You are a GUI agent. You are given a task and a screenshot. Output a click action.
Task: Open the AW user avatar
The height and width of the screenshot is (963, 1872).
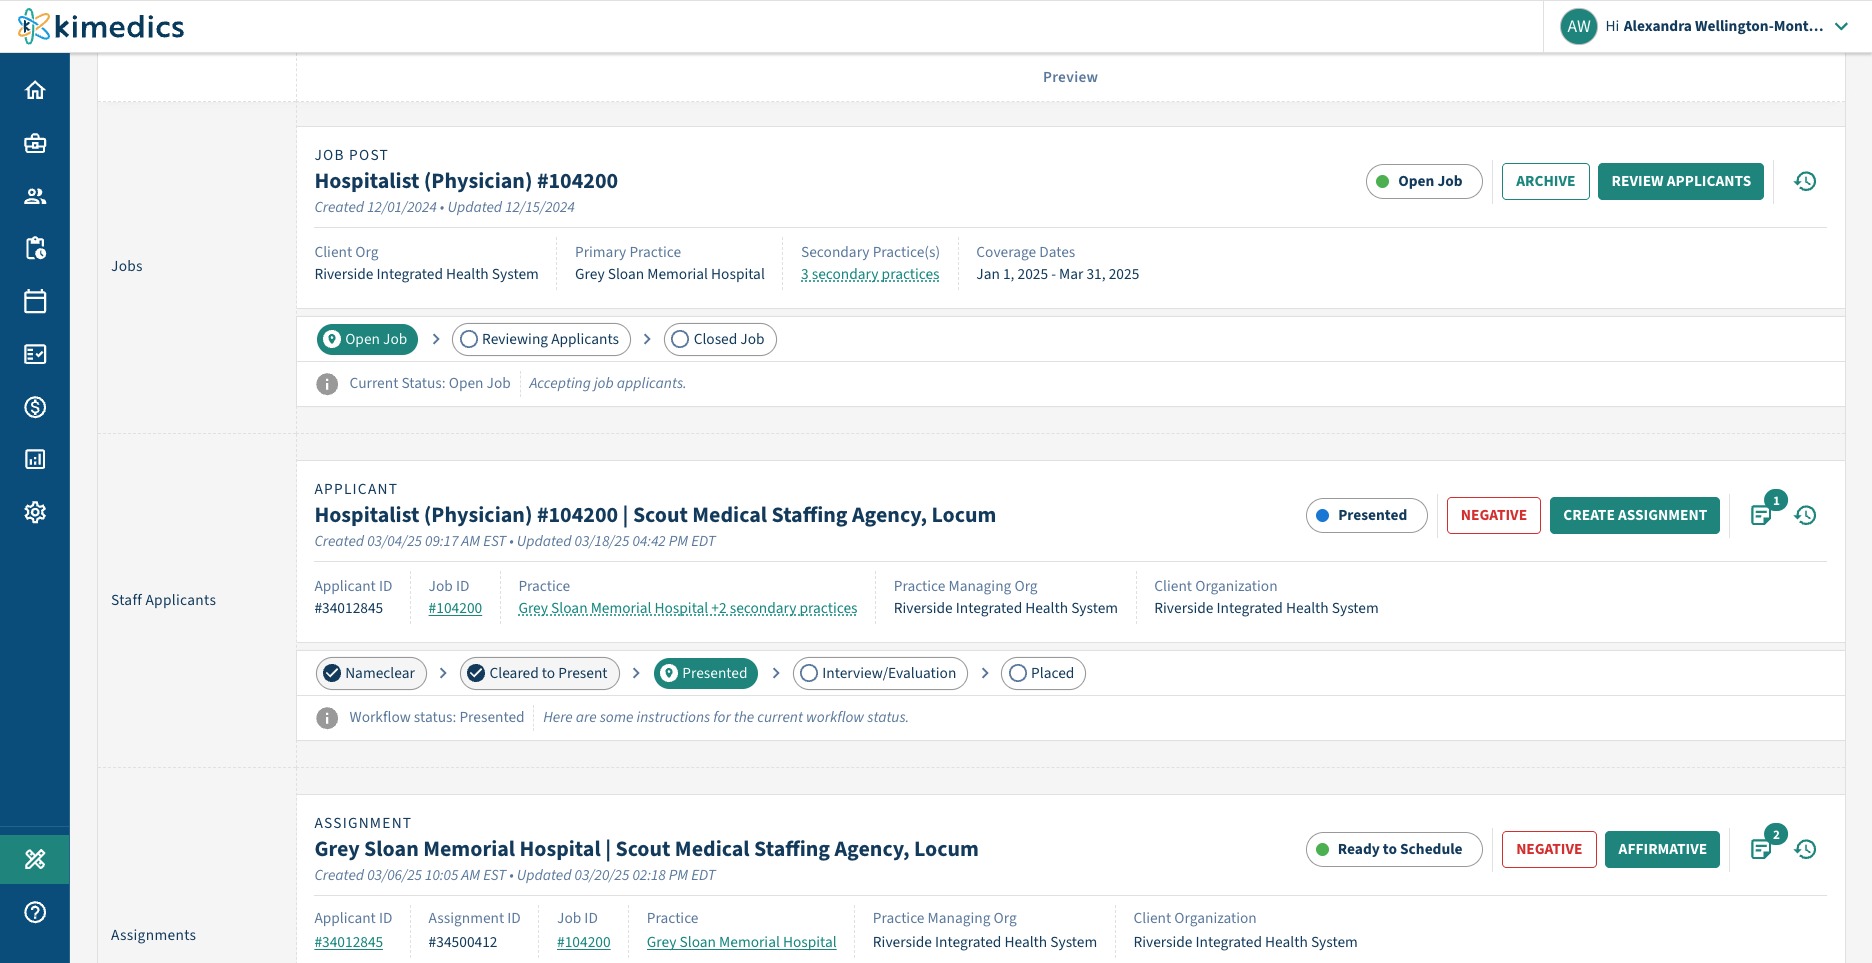(x=1579, y=26)
